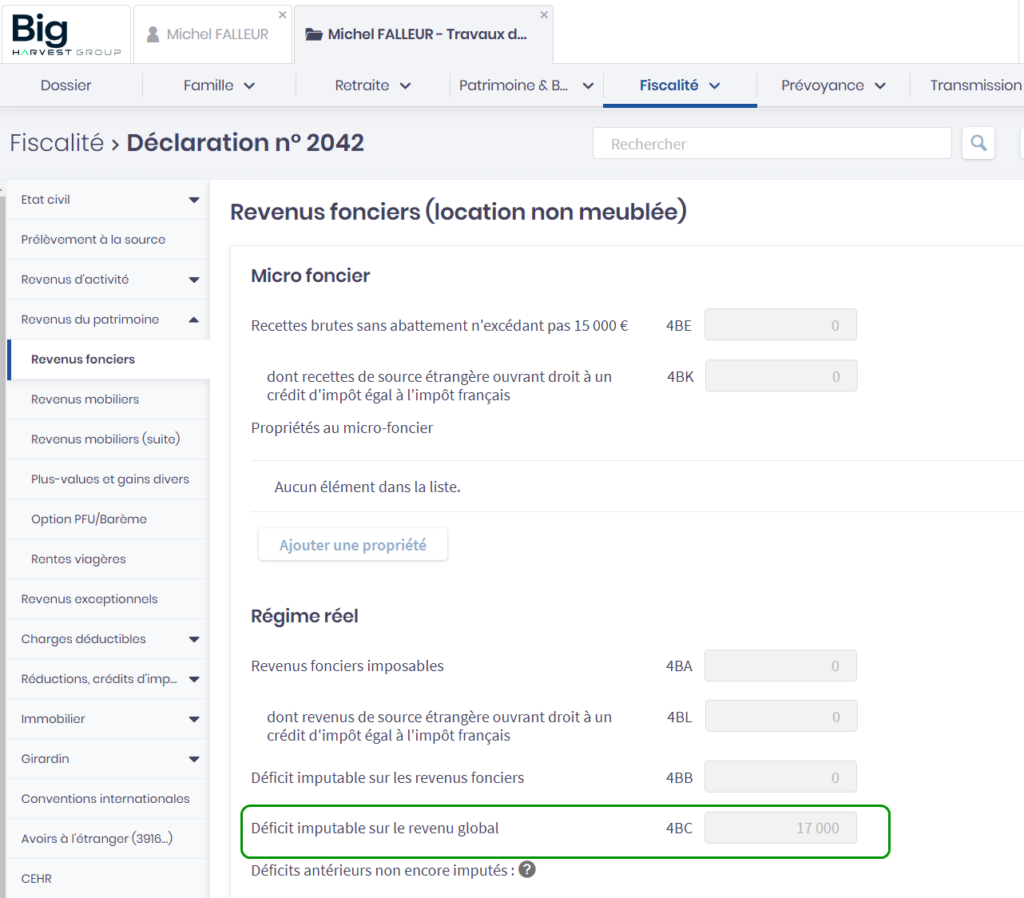Click the 4BC déficit revenu global field
1024x898 pixels.
[x=780, y=828]
